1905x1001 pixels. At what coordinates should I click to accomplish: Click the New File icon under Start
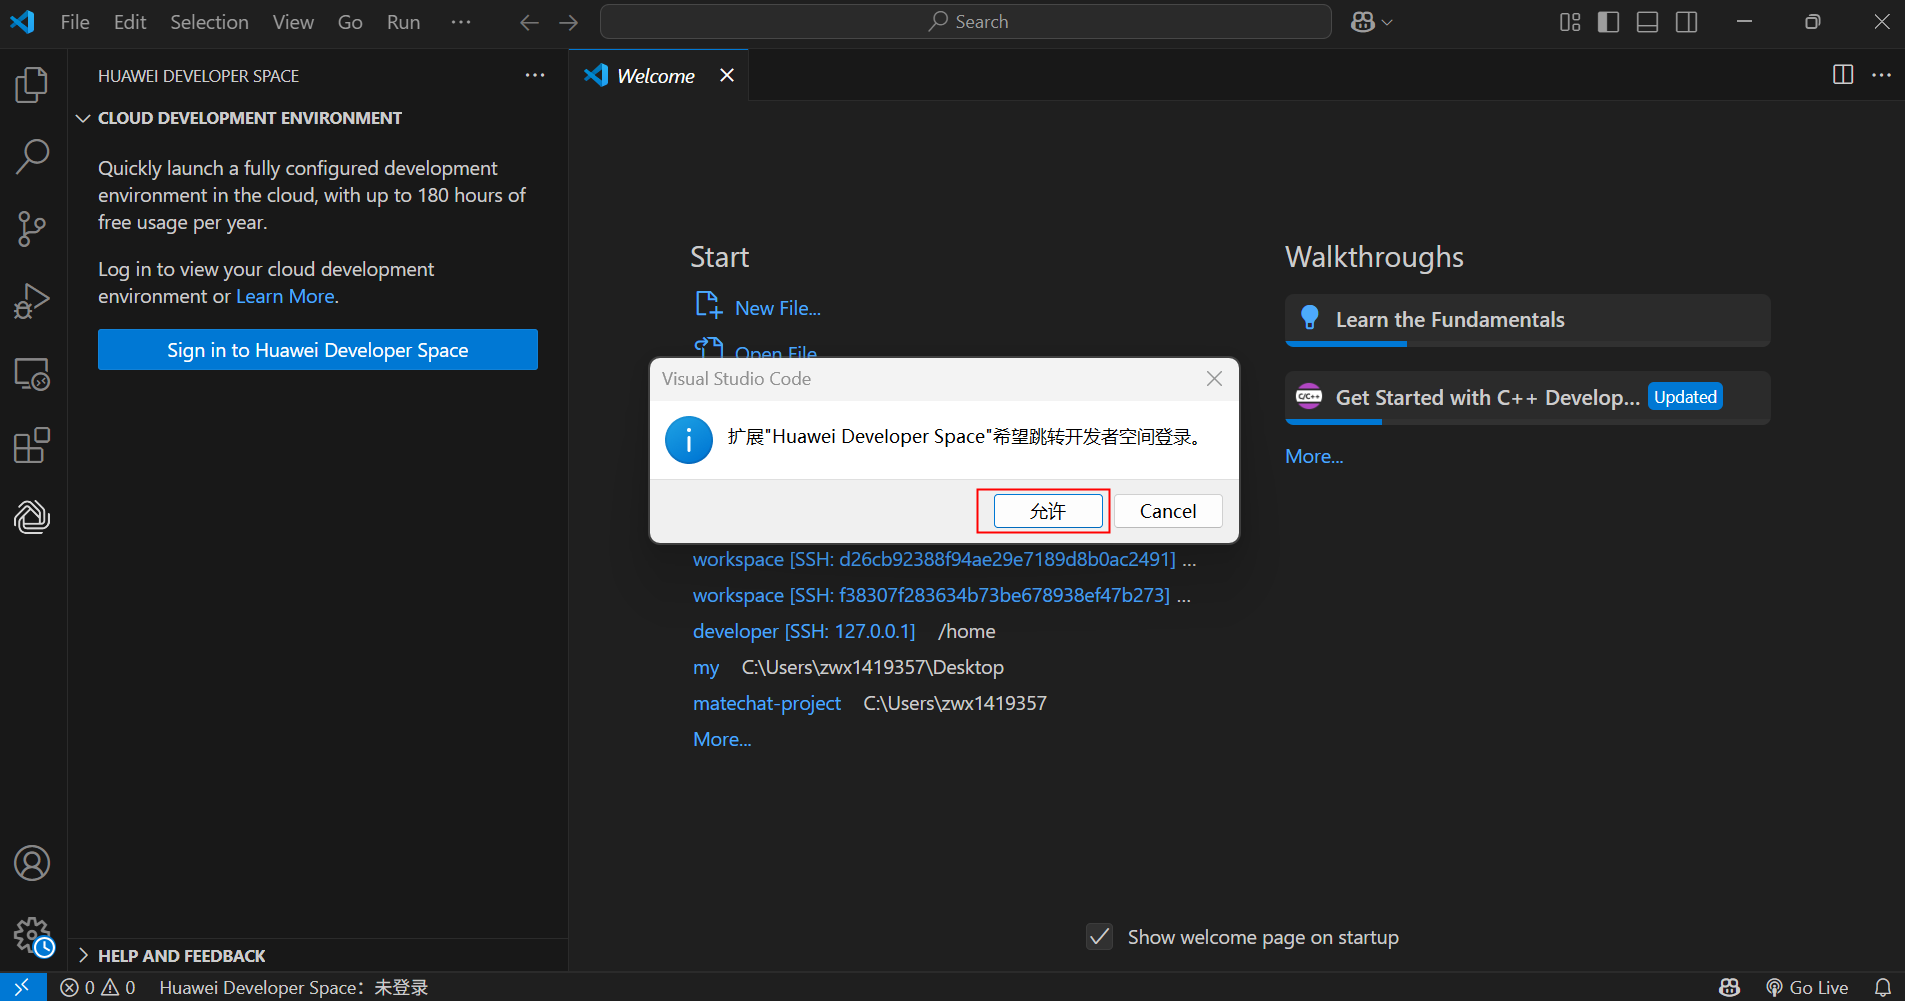pyautogui.click(x=708, y=304)
